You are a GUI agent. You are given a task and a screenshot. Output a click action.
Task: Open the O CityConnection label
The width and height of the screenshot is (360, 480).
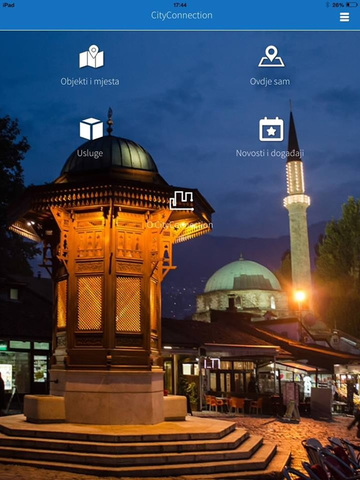point(180,225)
